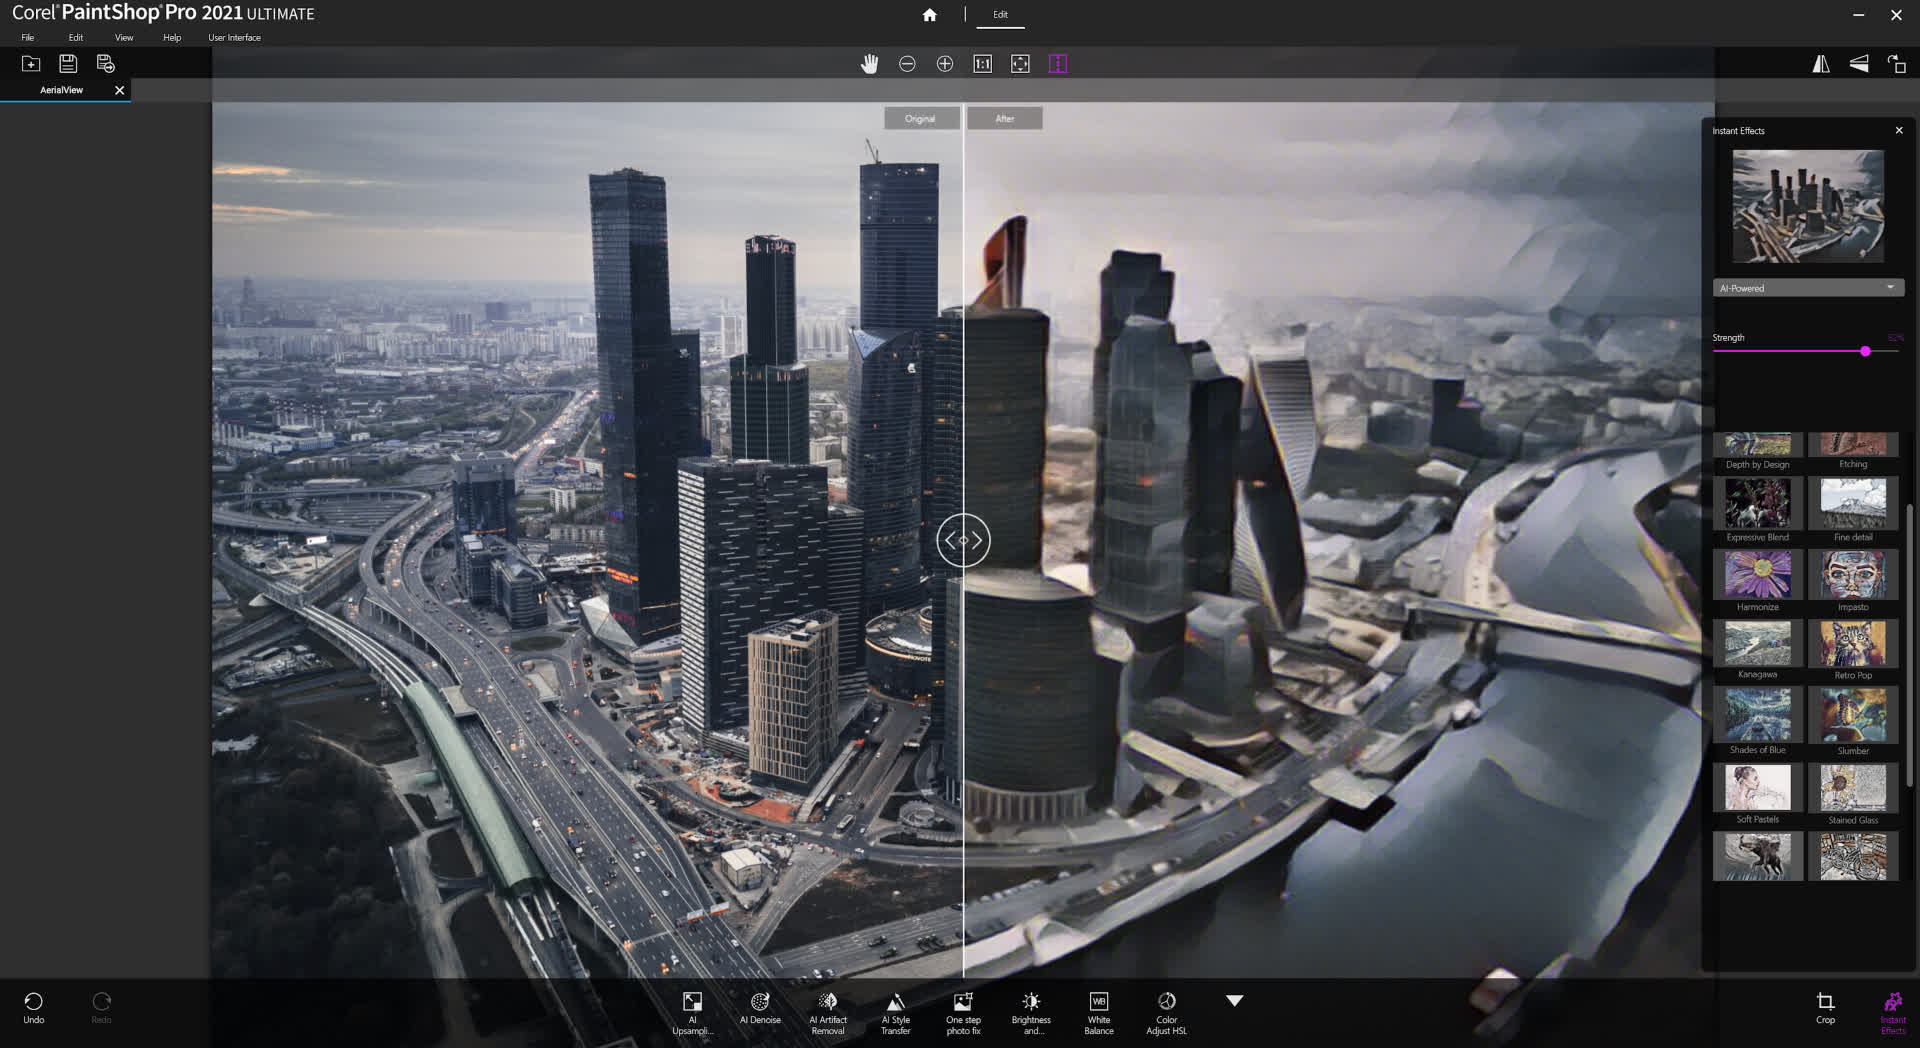Set zoom to 1:1 actual size
This screenshot has width=1920, height=1048.
[x=982, y=64]
